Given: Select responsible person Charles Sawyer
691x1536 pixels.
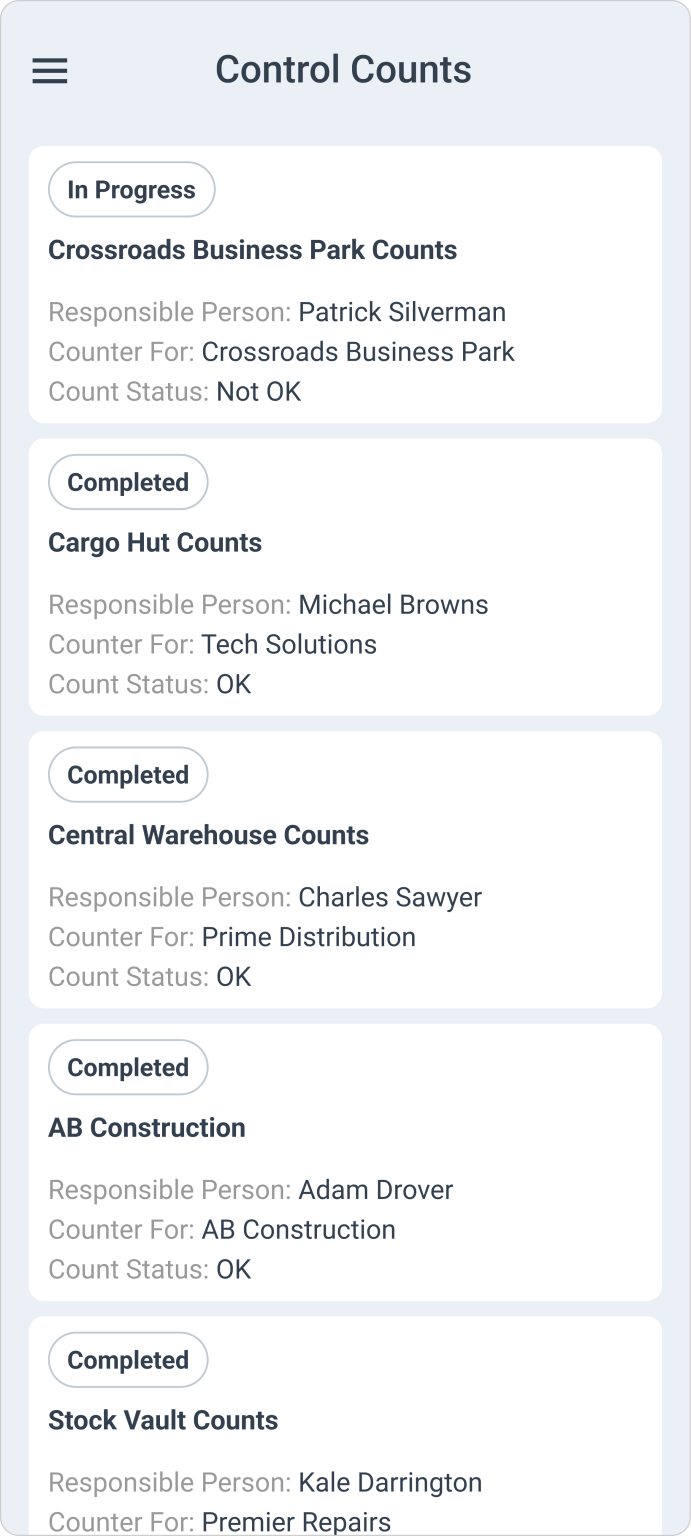Looking at the screenshot, I should [390, 897].
